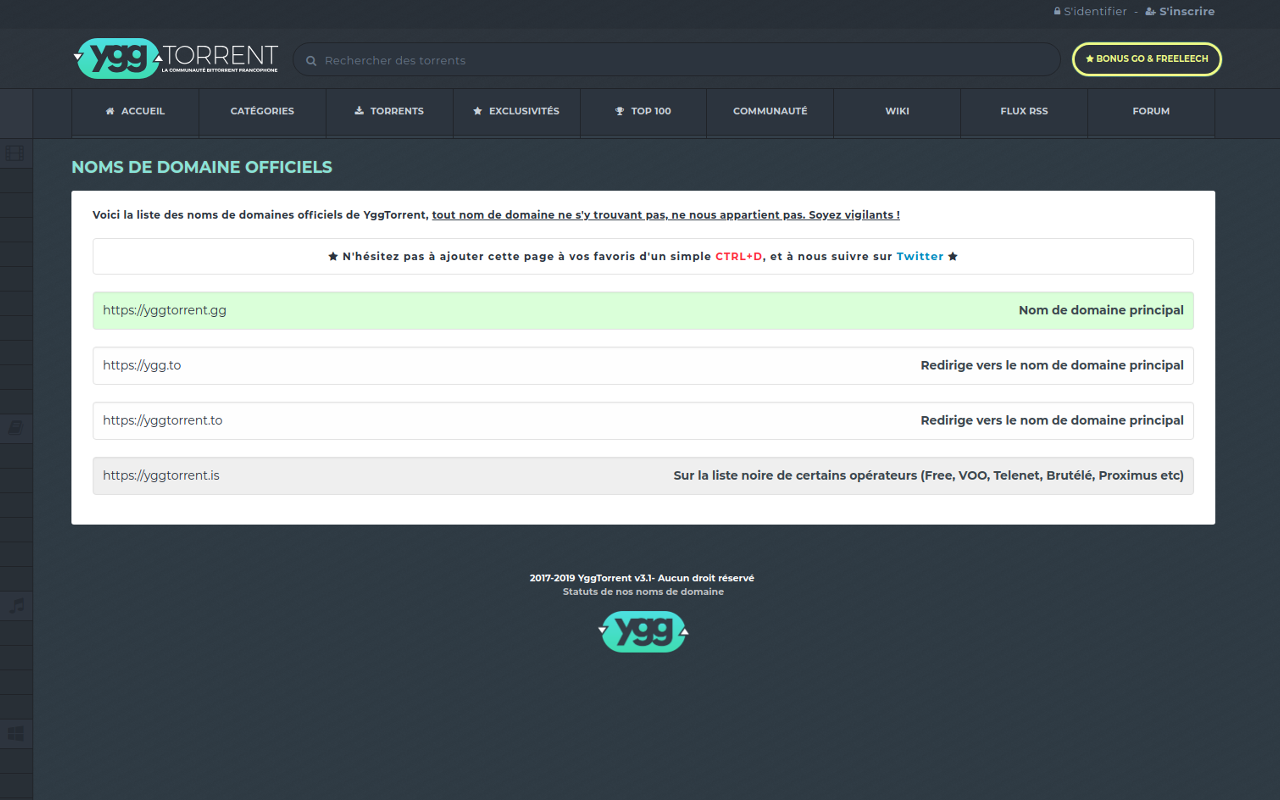The height and width of the screenshot is (800, 1280).
Task: Open the music note sidebar category
Action: (x=16, y=605)
